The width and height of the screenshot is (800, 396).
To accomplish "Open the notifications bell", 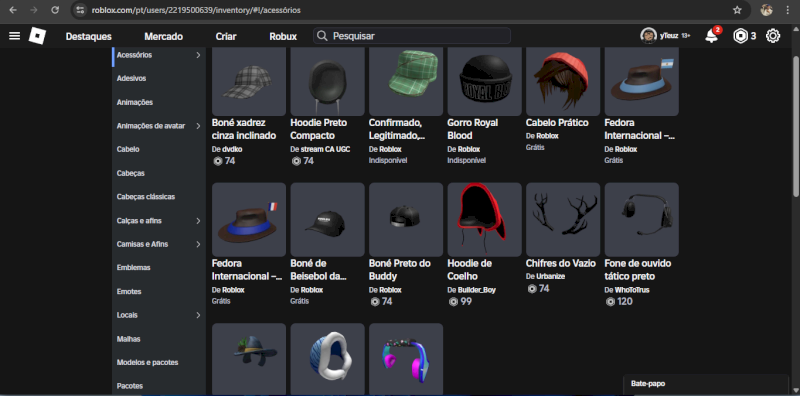I will click(x=711, y=36).
